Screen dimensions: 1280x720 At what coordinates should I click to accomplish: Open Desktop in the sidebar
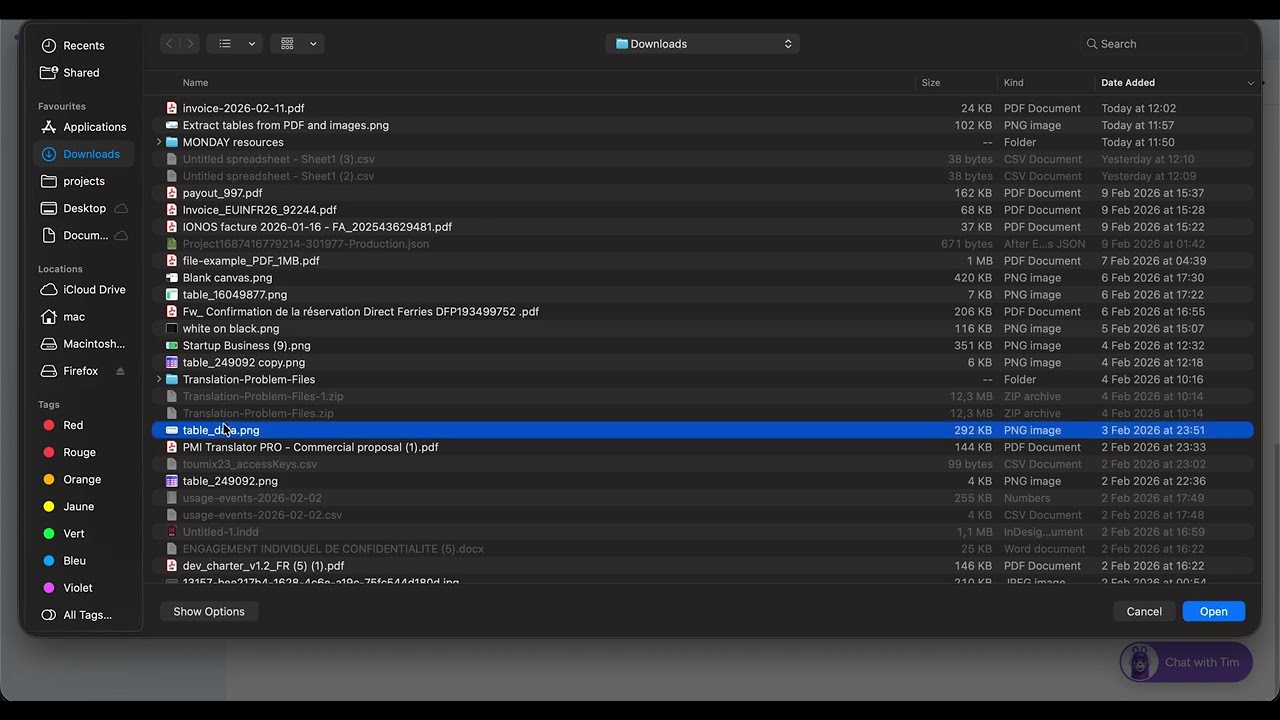84,208
